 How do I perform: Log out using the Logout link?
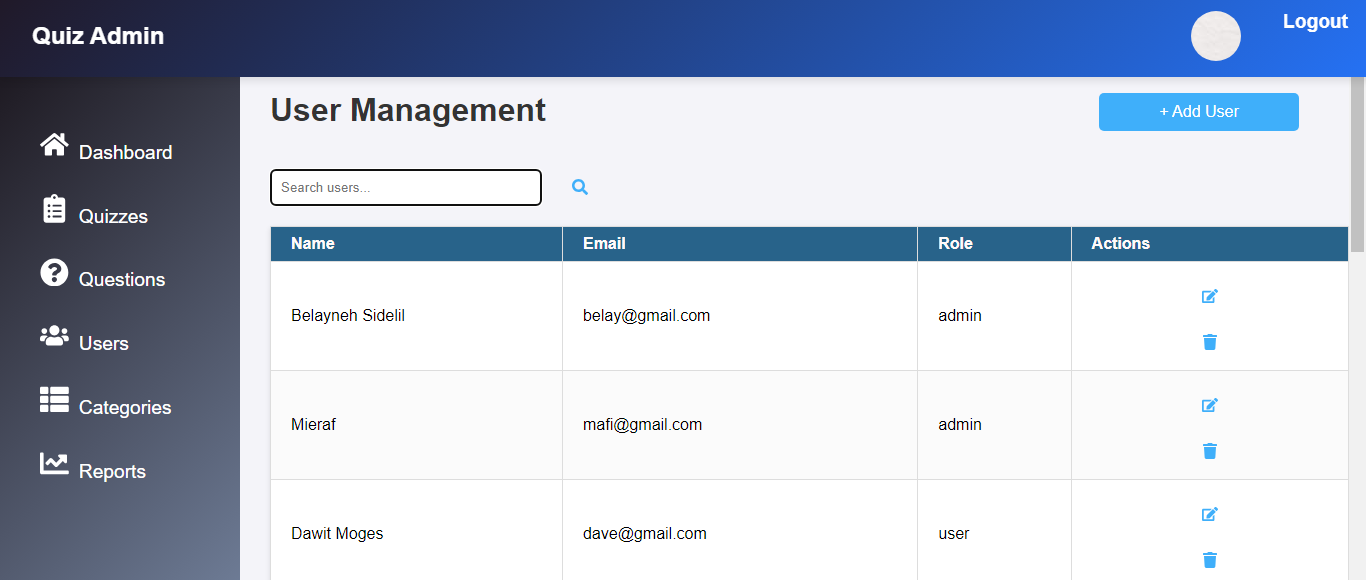1315,22
